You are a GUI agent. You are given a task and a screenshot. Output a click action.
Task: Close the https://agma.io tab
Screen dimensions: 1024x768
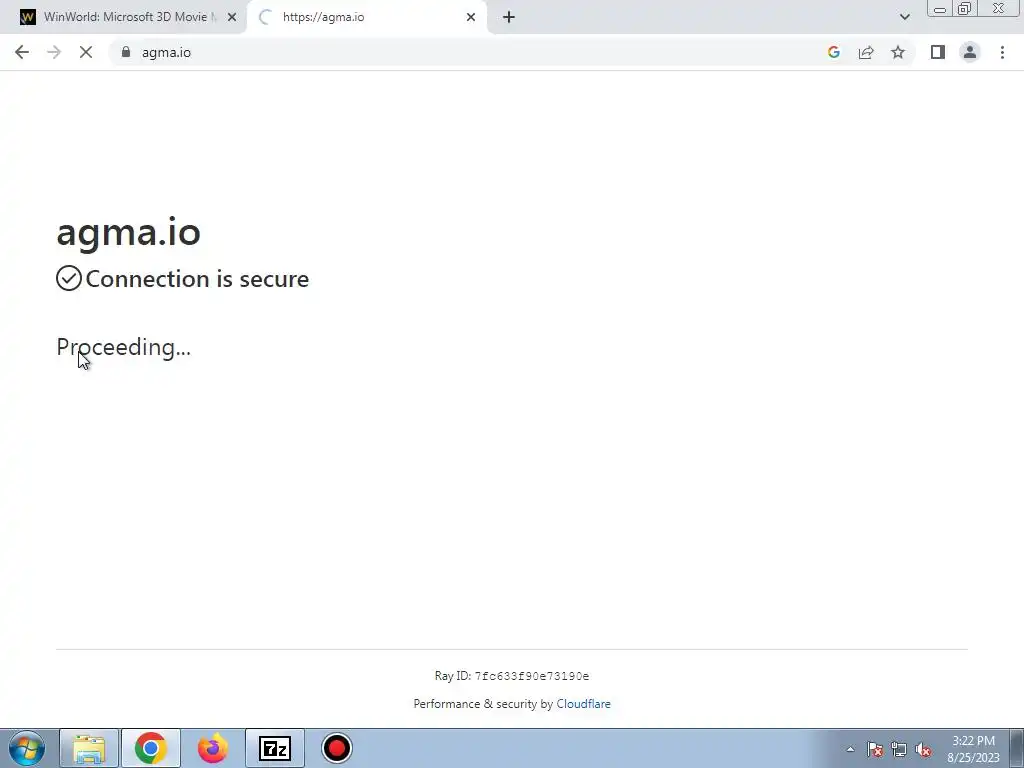pos(471,17)
